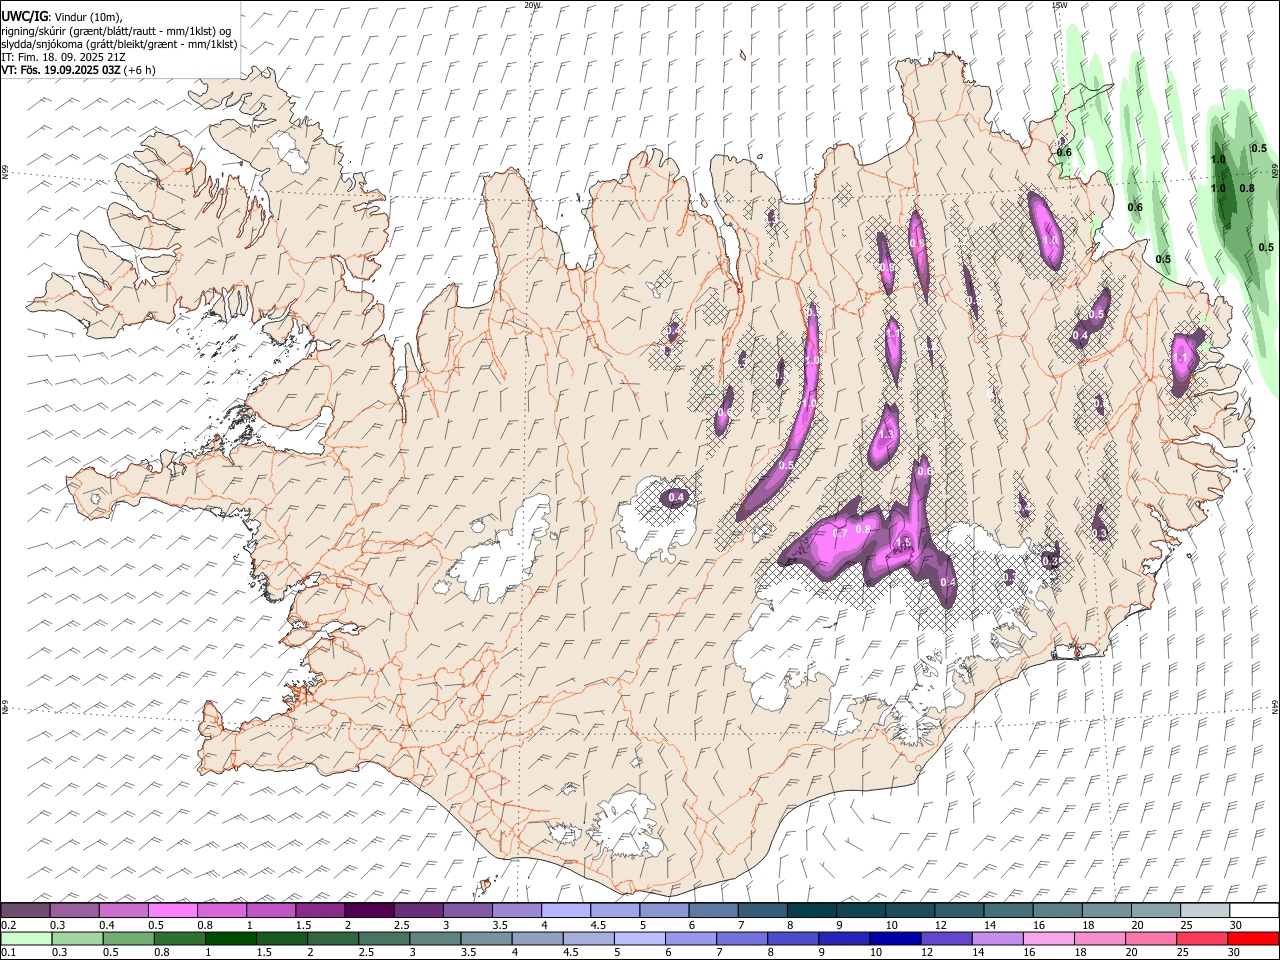Select snow scale swatch between 12 and 14
Screen dimensions: 1280x960
(959, 910)
